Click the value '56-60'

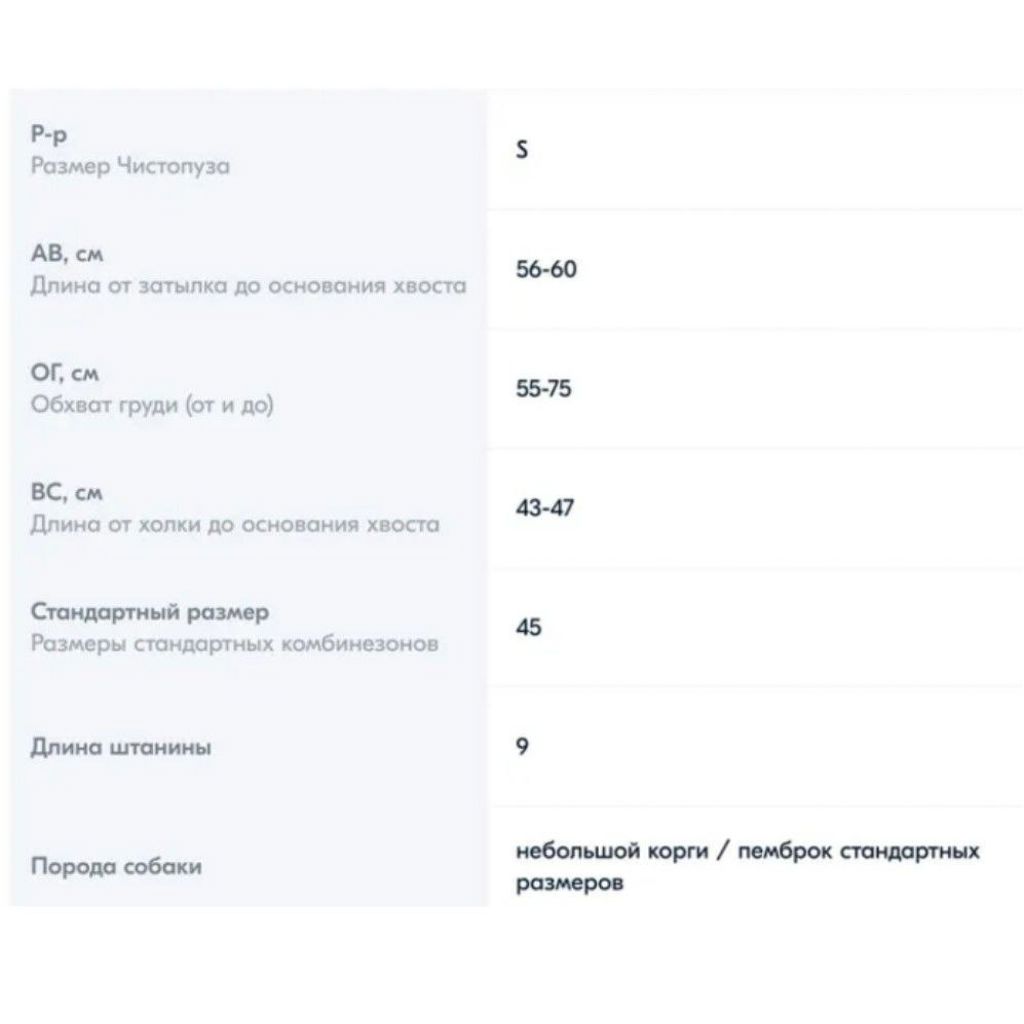[x=546, y=269]
